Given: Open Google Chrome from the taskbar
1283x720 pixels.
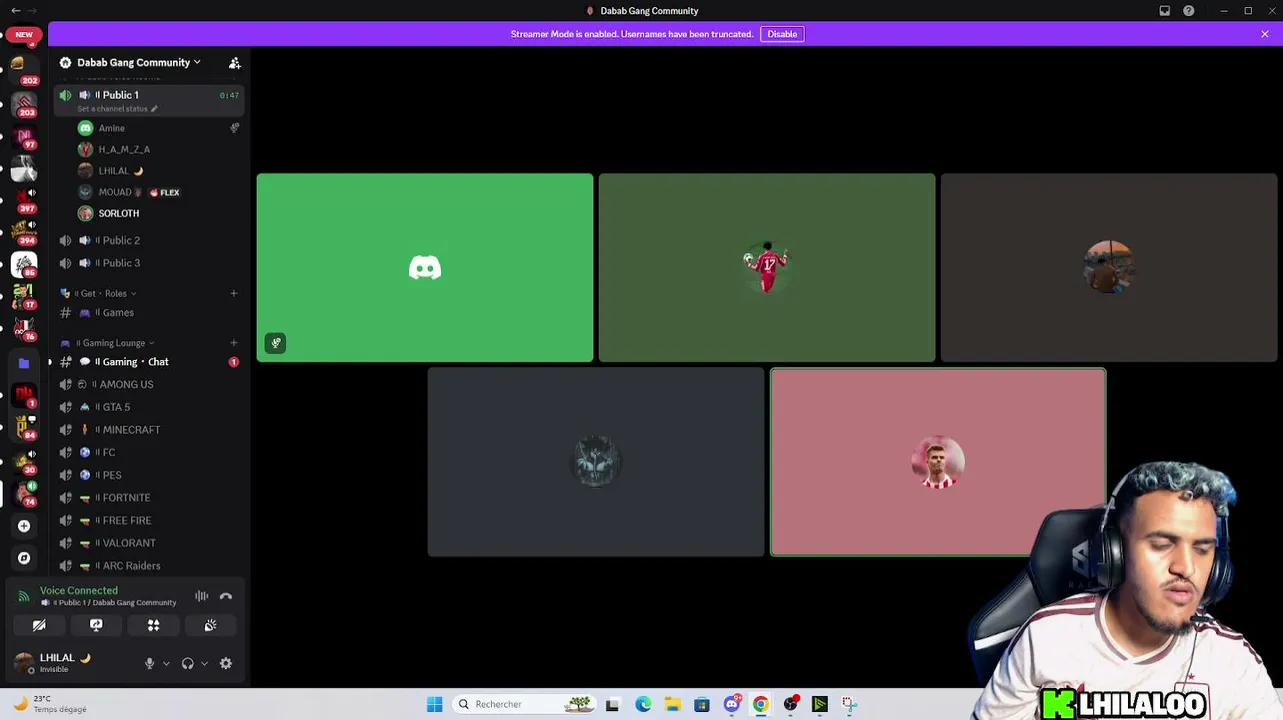Looking at the screenshot, I should pyautogui.click(x=761, y=704).
